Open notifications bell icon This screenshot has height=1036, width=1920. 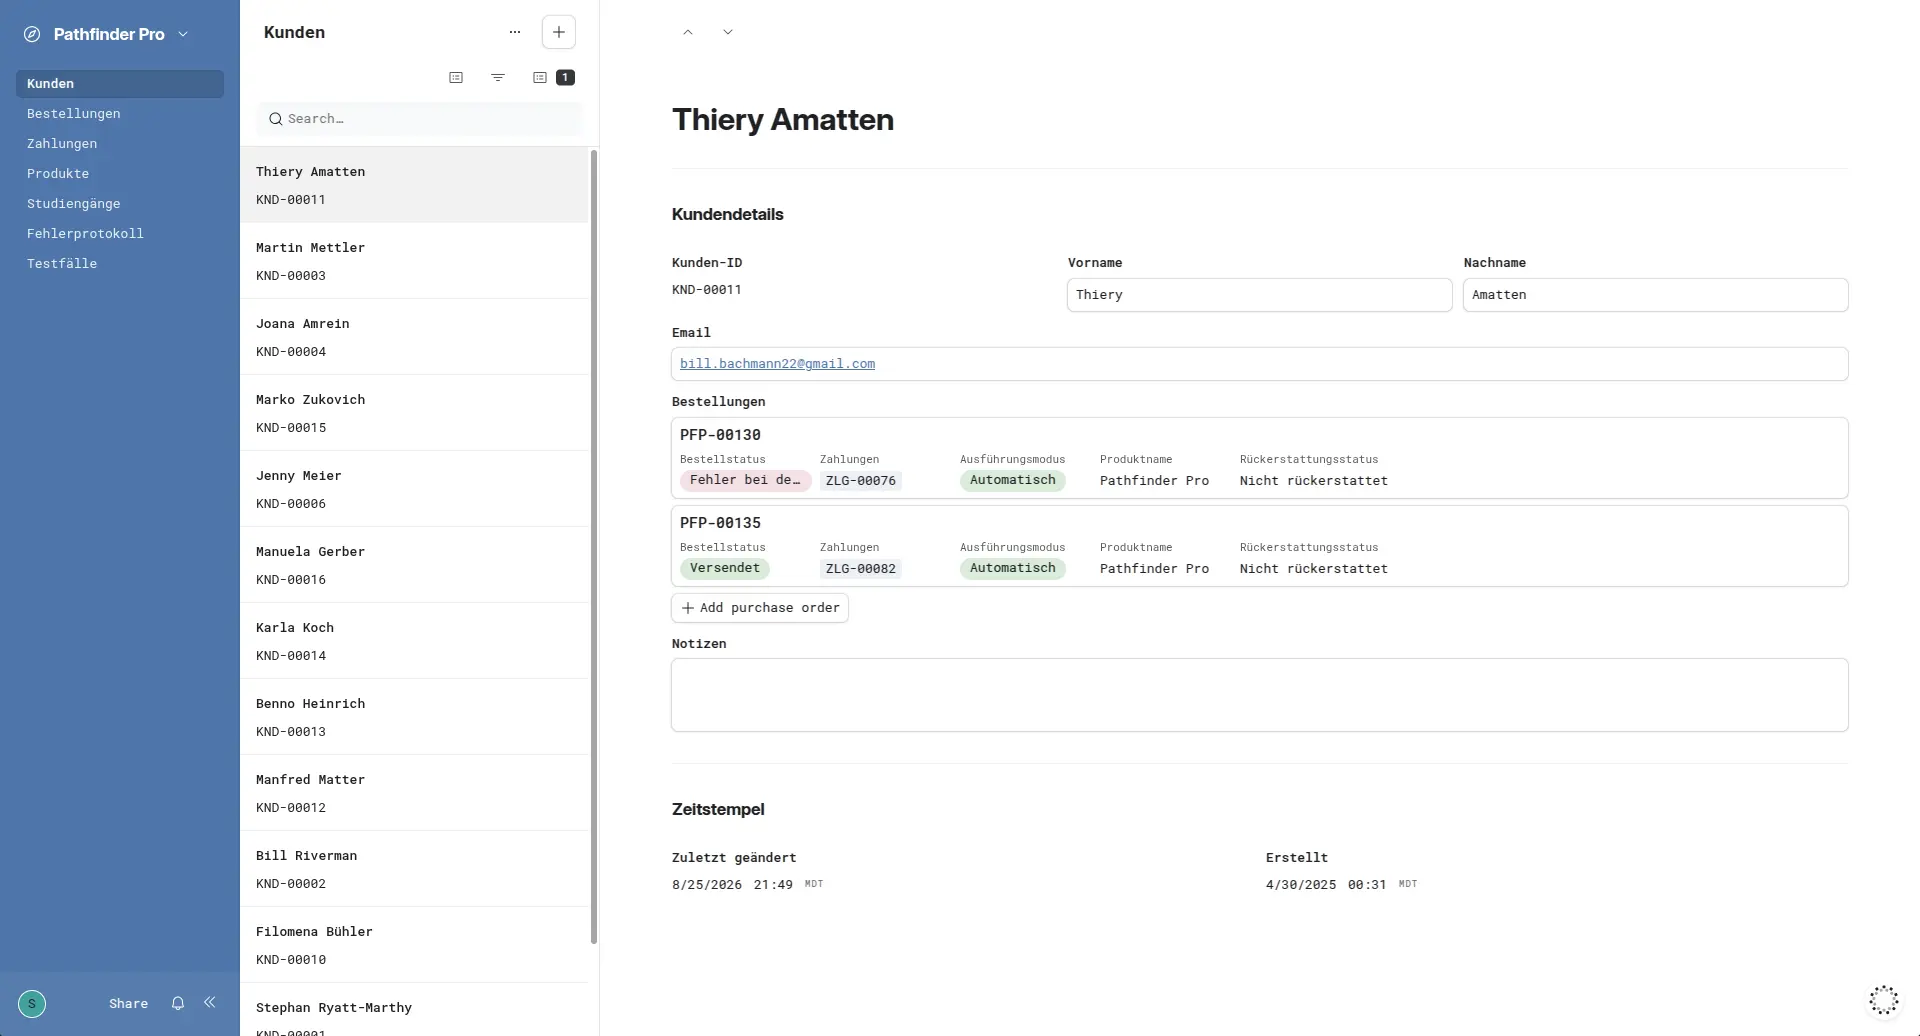(178, 1003)
